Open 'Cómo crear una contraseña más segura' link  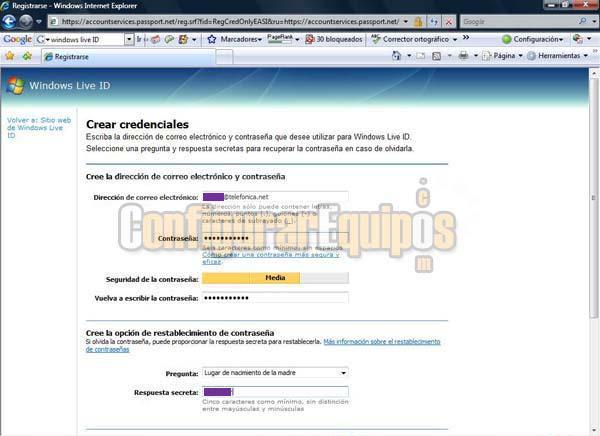pos(270,258)
